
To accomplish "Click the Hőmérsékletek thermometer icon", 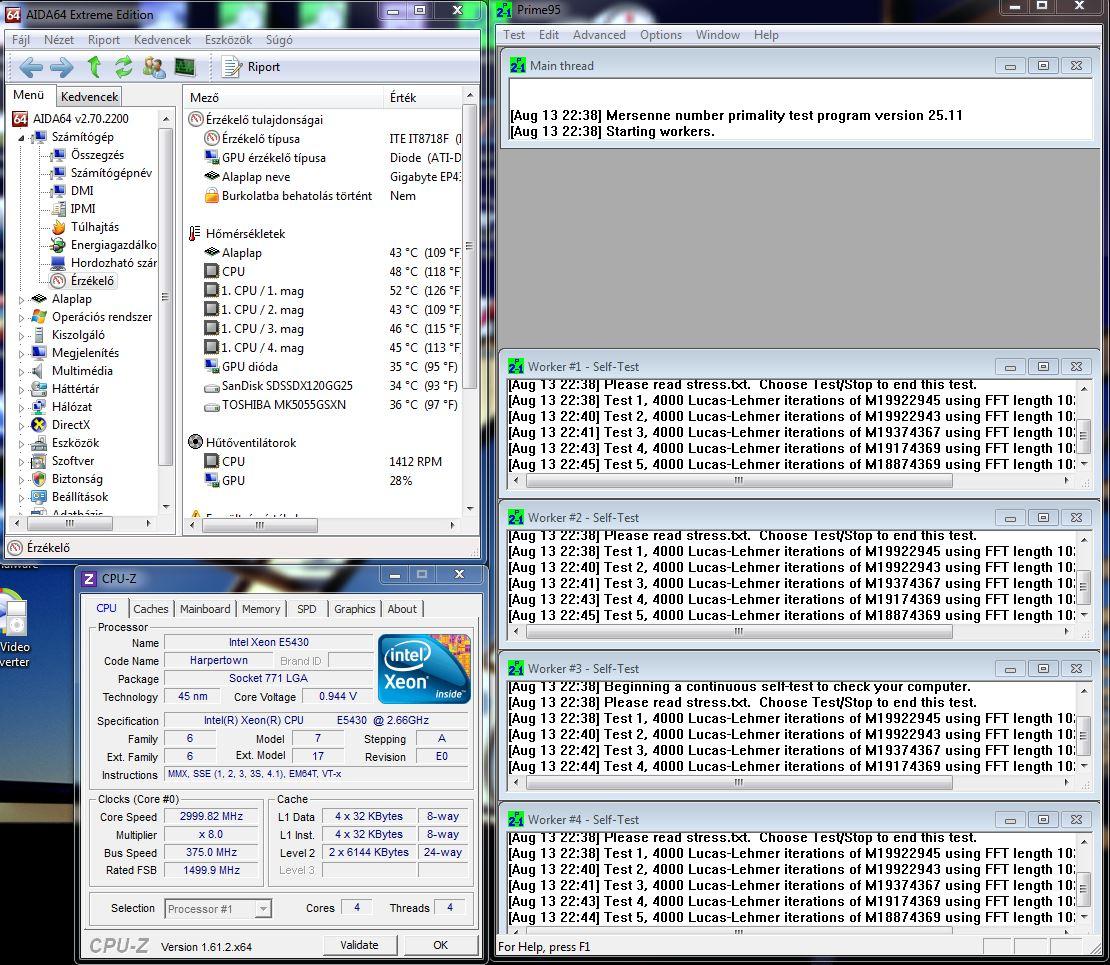I will tap(195, 234).
